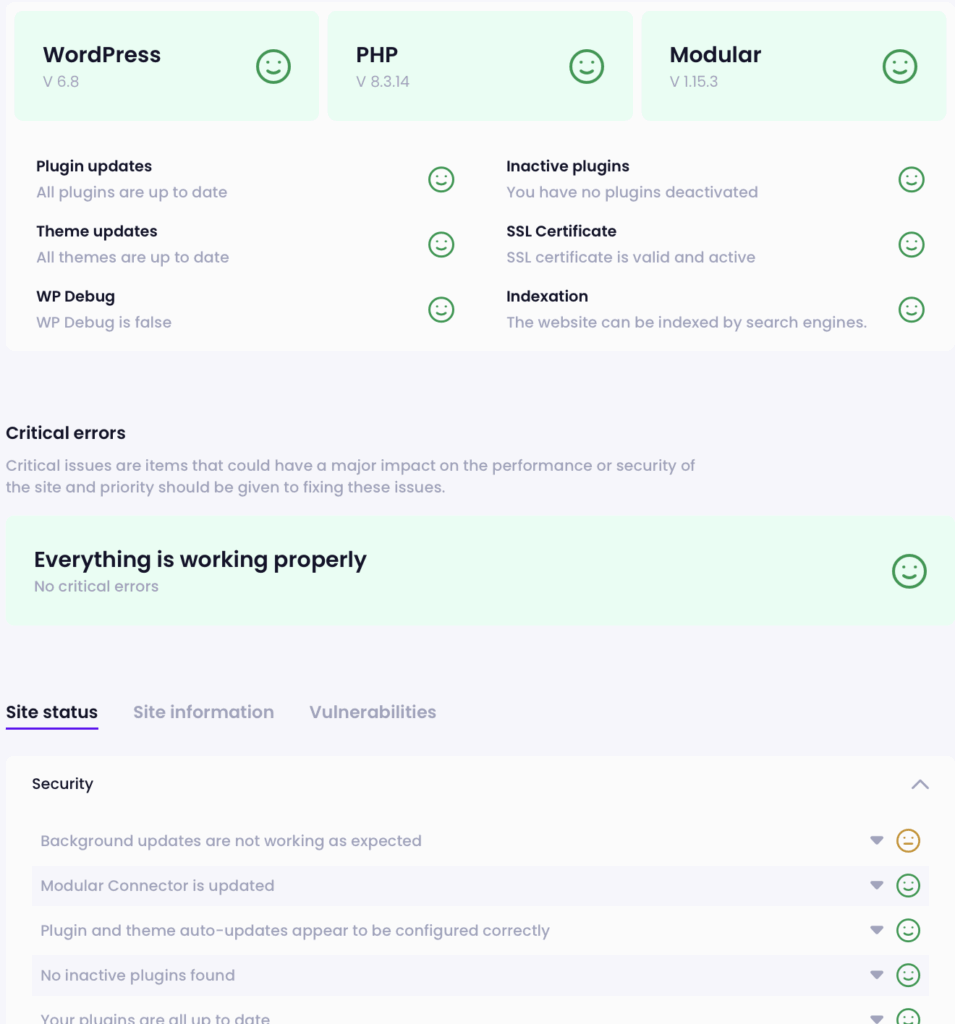Expand Background updates not working details arrow
Screen dimensions: 955x1024
[877, 840]
